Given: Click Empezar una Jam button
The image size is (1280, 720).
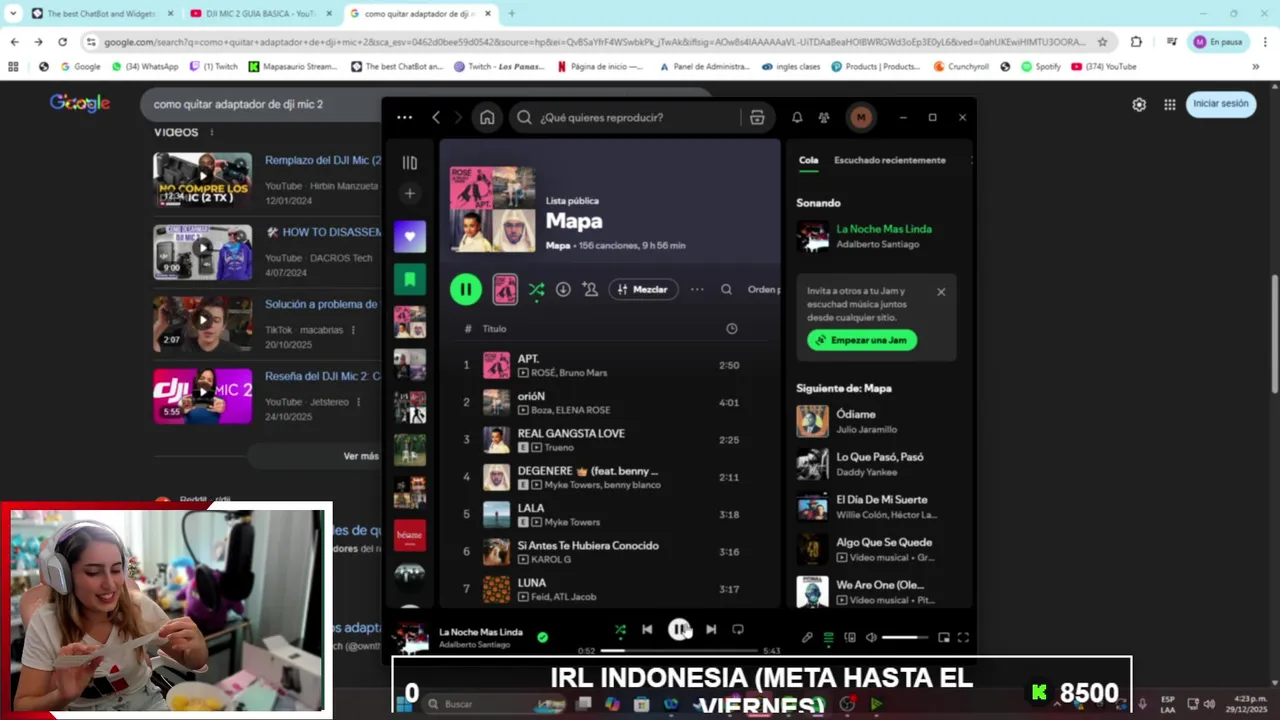Looking at the screenshot, I should (x=862, y=340).
